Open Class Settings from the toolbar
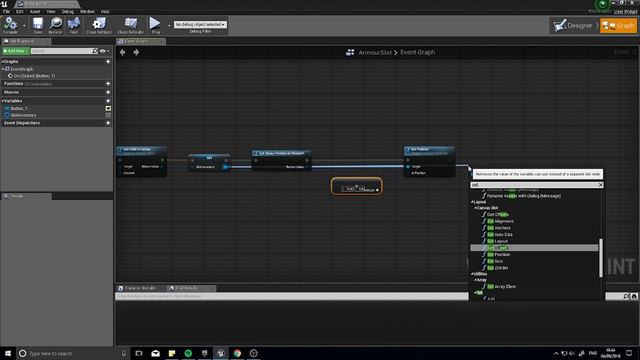The width and height of the screenshot is (640, 360). coord(98,25)
